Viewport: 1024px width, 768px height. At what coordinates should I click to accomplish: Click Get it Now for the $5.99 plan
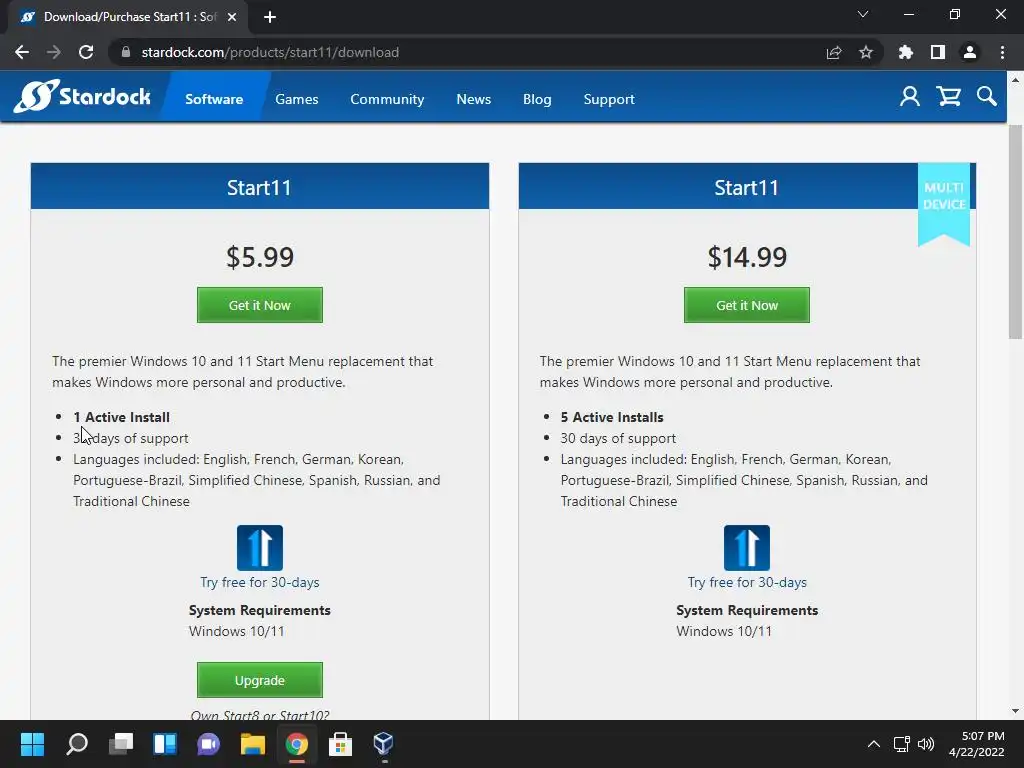coord(260,305)
